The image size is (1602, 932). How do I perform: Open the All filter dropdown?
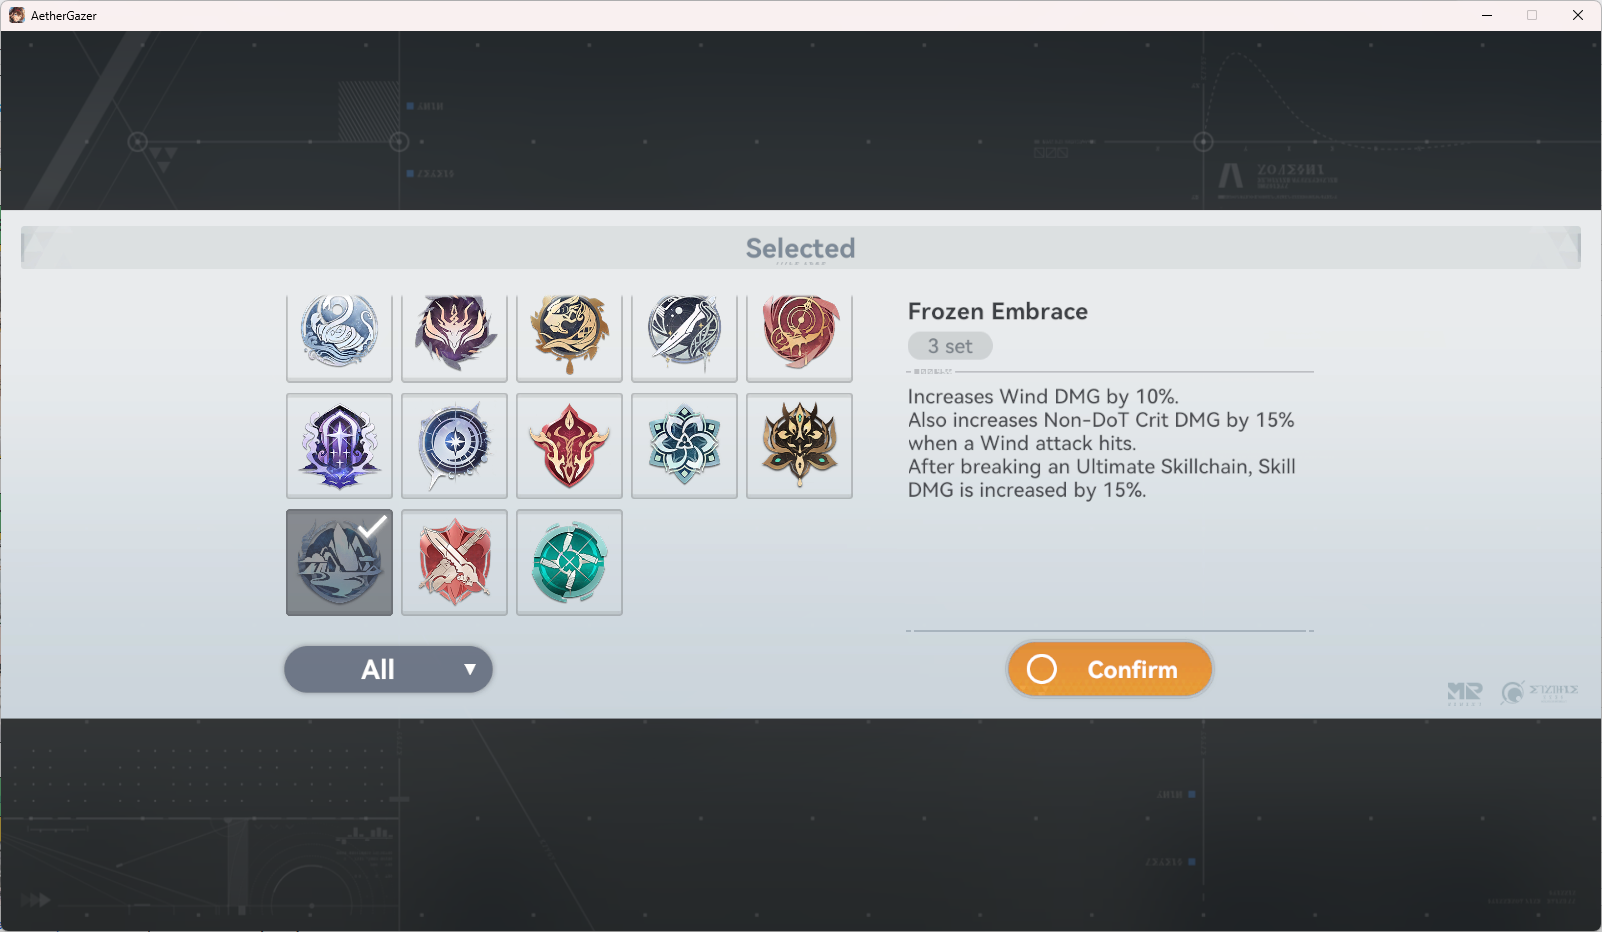point(388,669)
